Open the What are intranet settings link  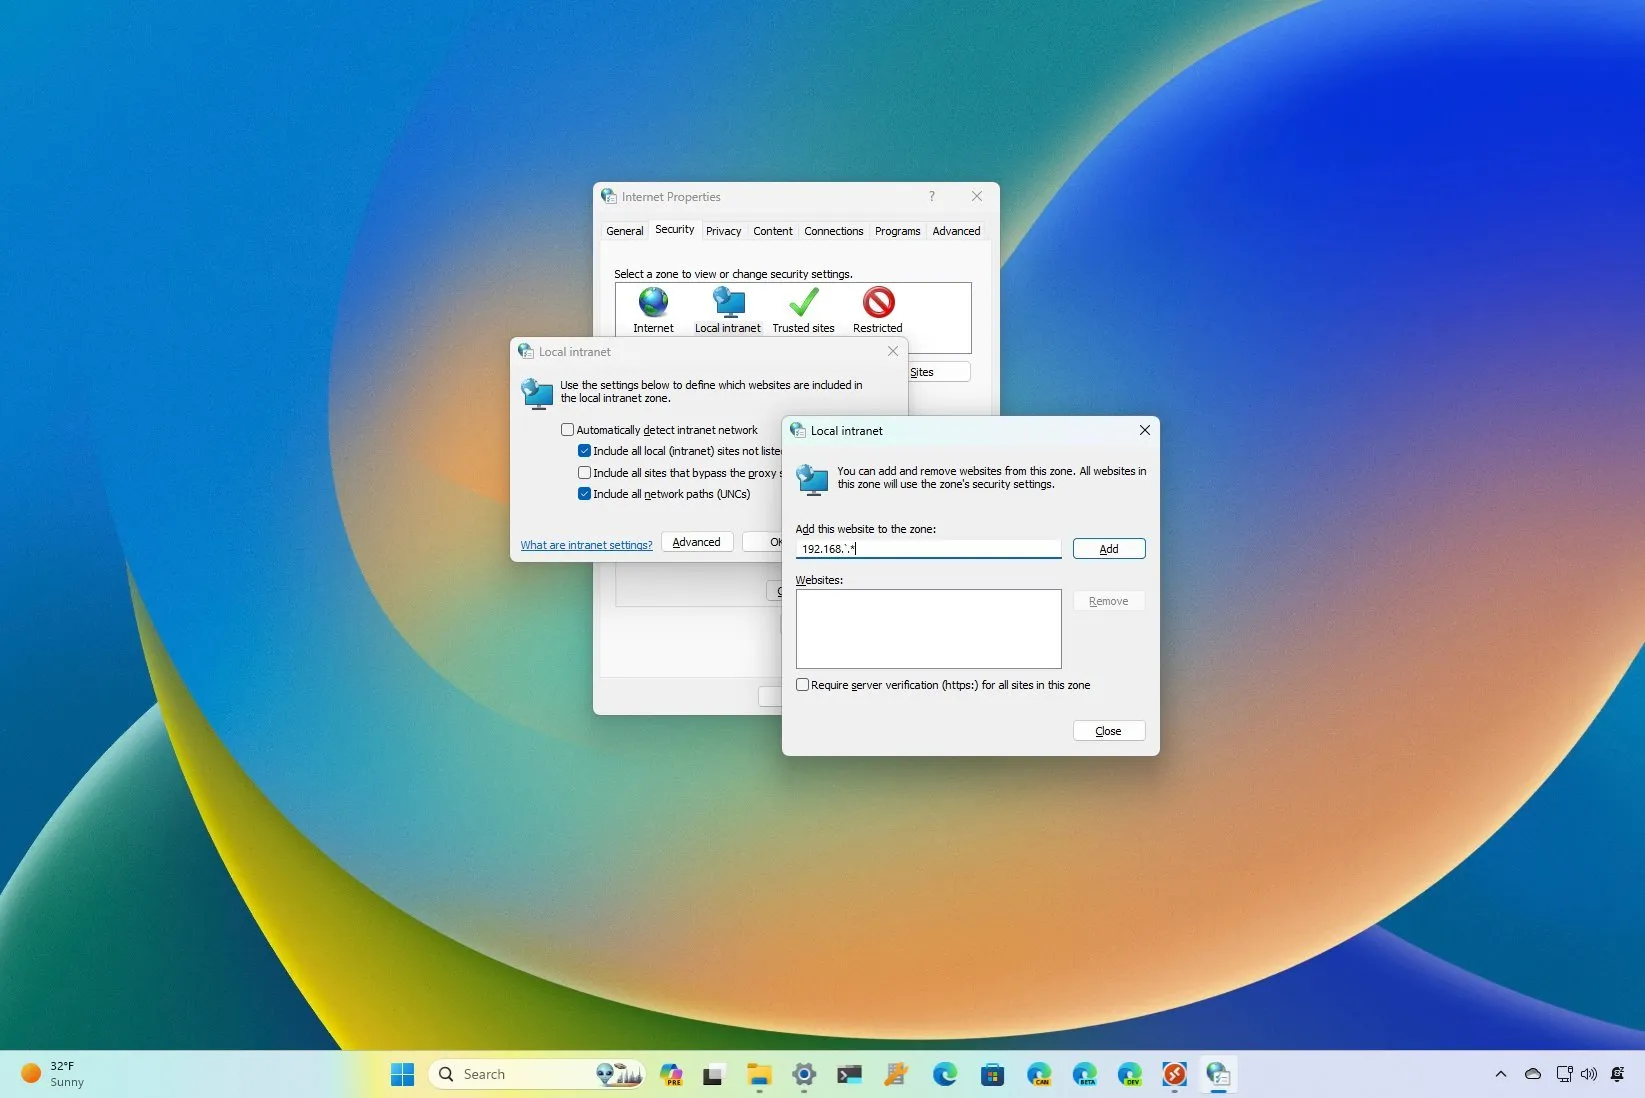[586, 544]
